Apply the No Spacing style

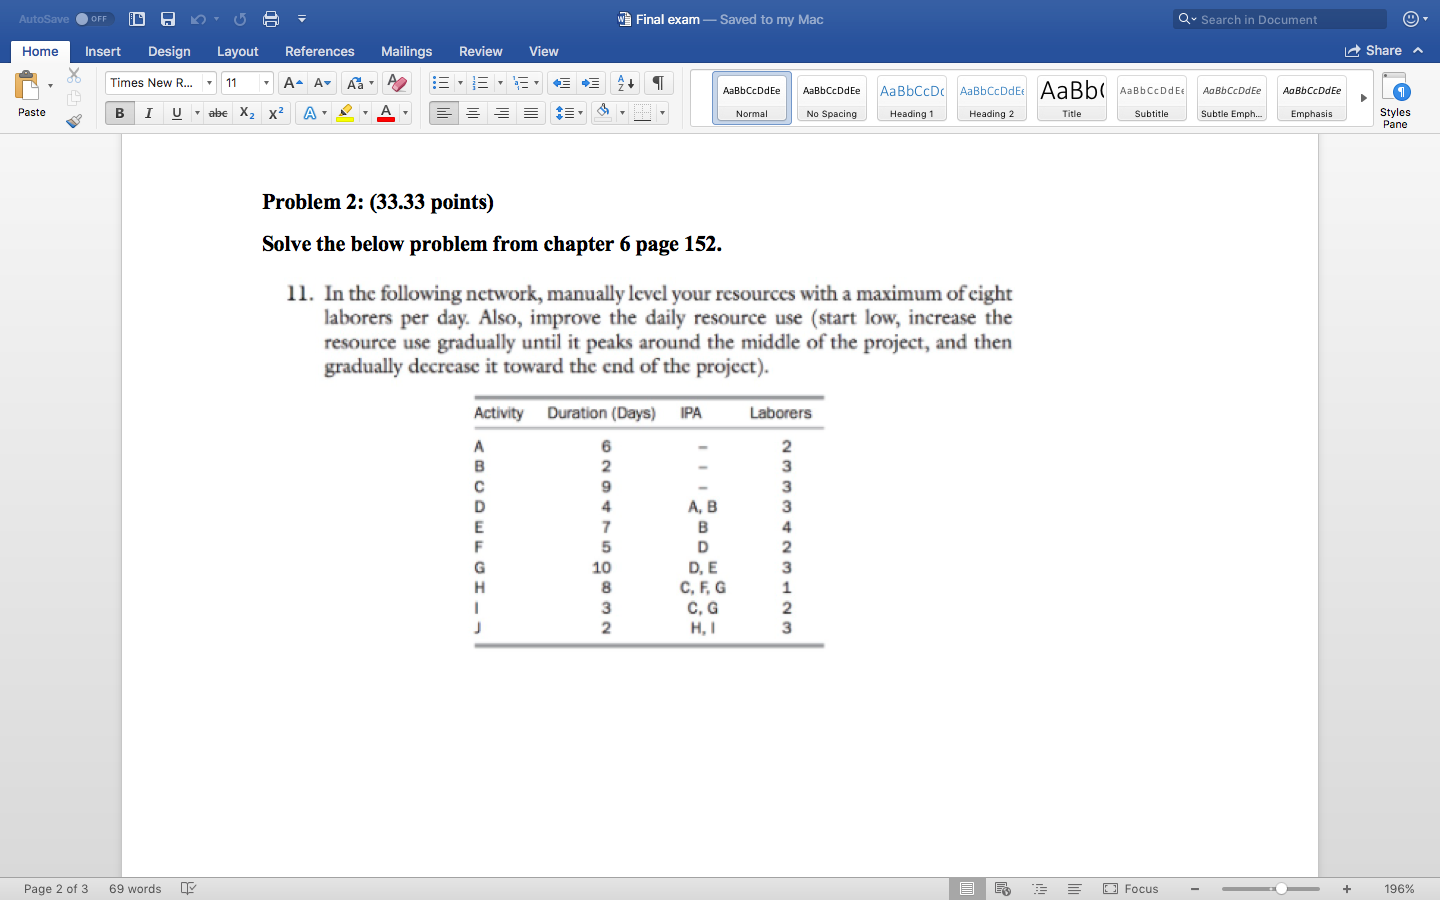[x=832, y=98]
